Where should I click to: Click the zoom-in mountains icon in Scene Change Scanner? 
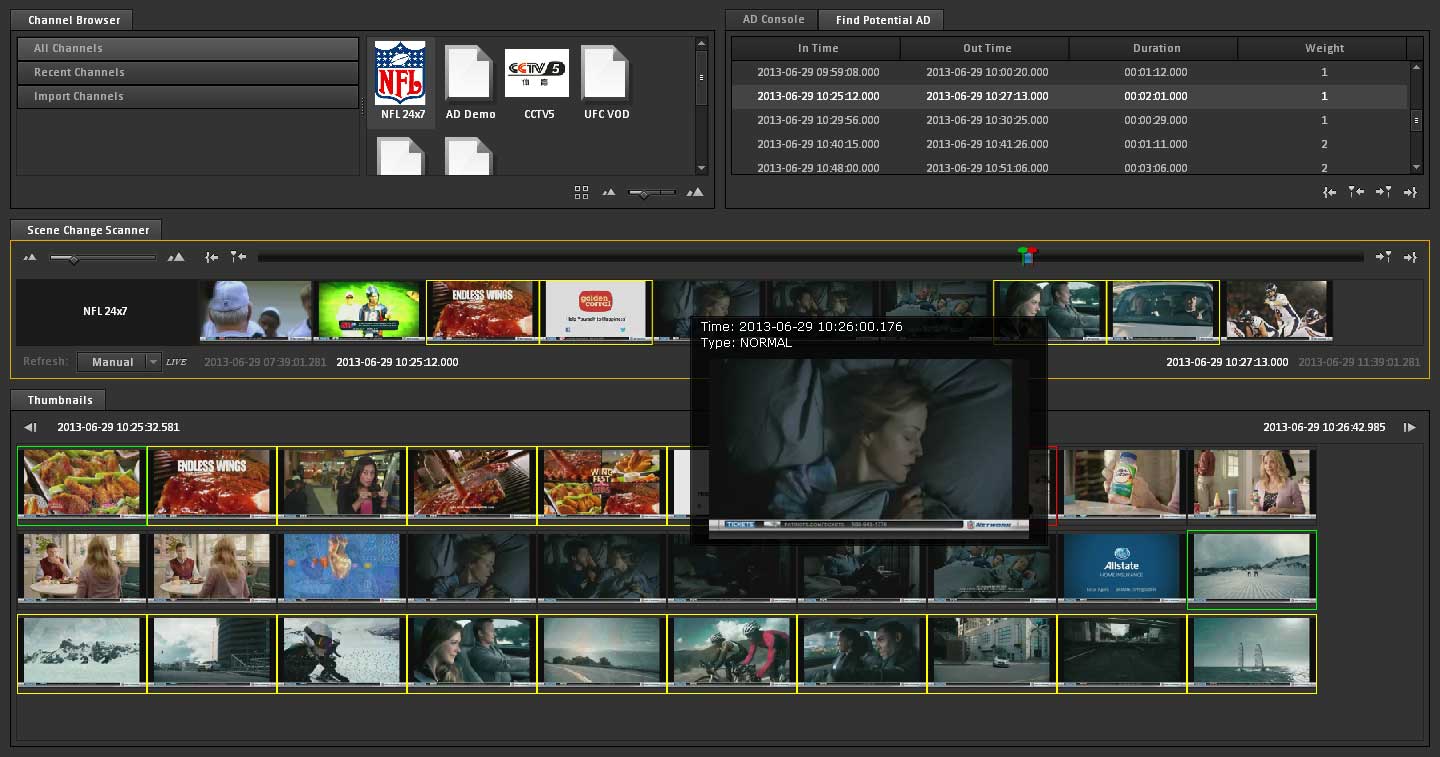176,258
